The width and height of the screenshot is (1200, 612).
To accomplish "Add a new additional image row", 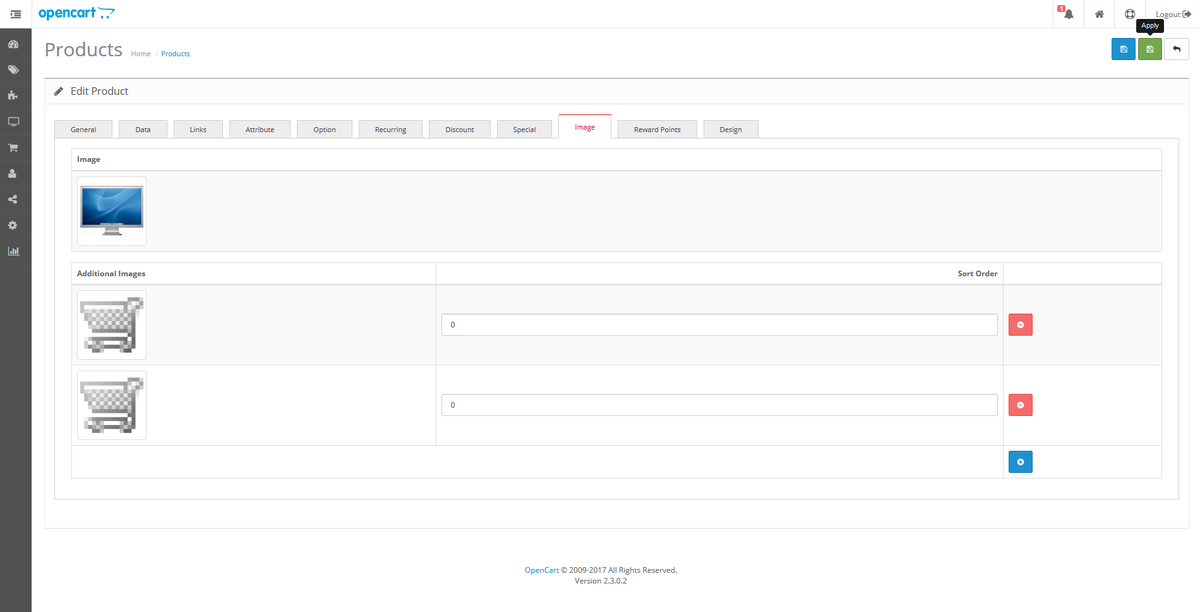I will click(x=1020, y=462).
